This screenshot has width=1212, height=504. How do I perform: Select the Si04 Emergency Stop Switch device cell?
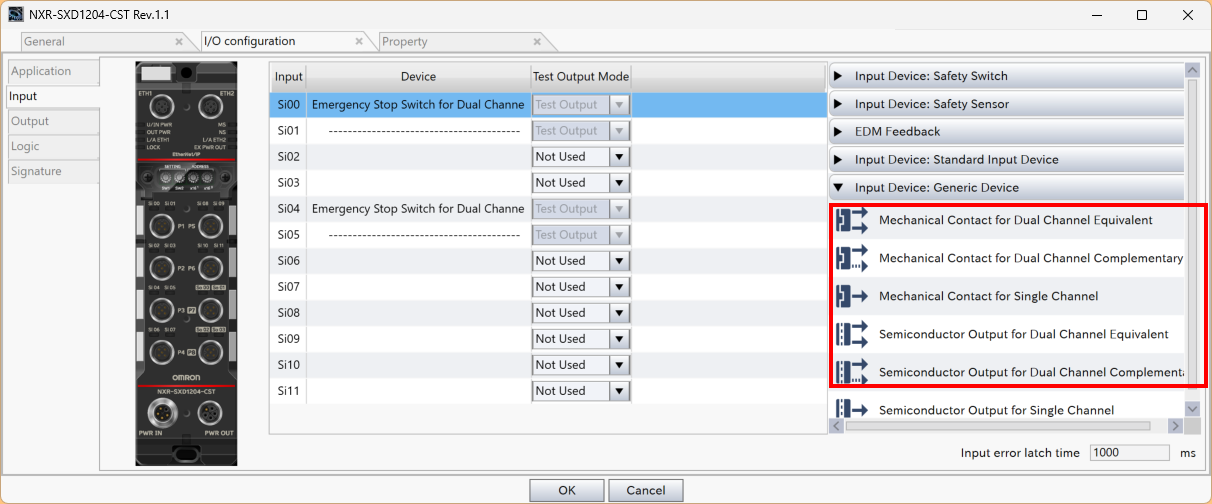418,208
